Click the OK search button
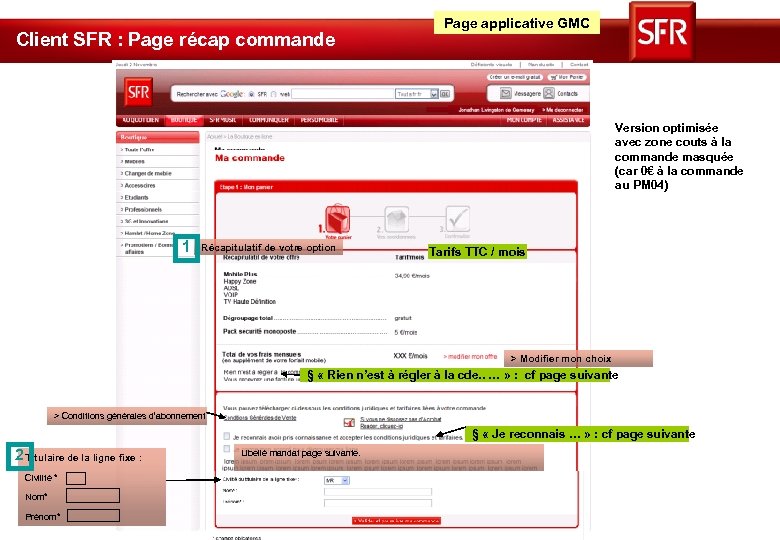The height and width of the screenshot is (540, 780). click(445, 94)
